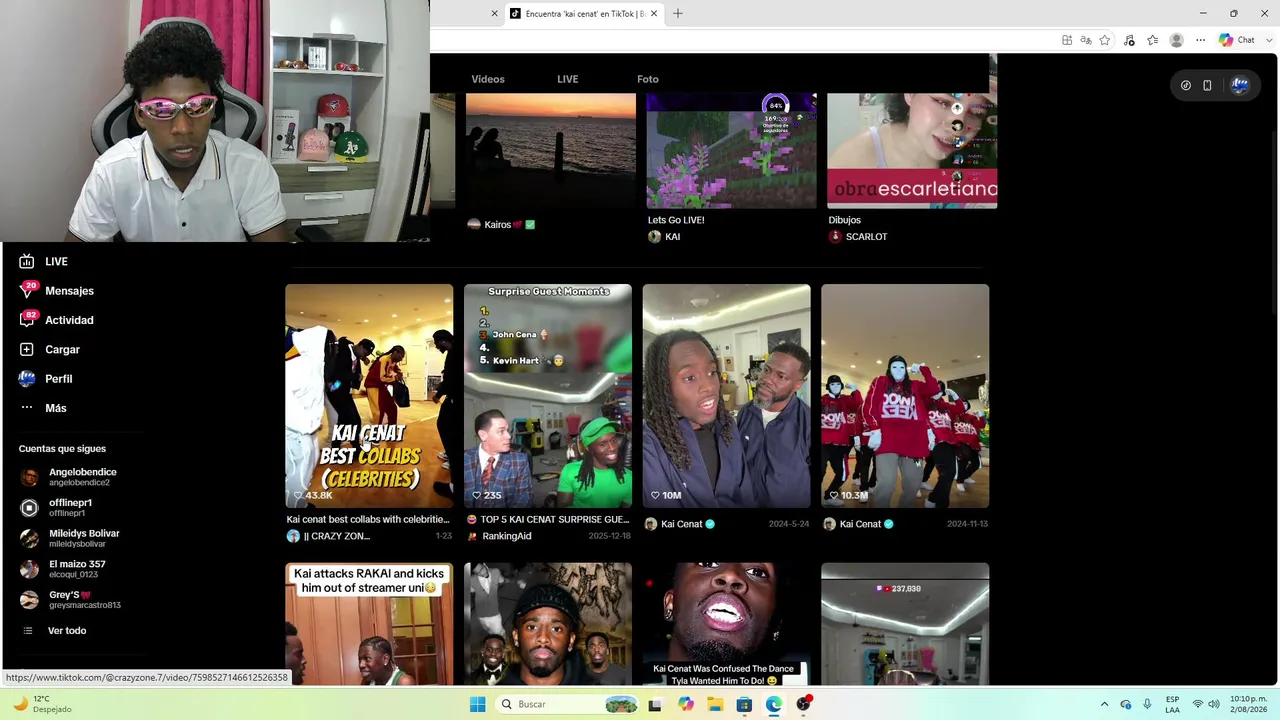Open the Edge media control music icon
The width and height of the screenshot is (1280, 720).
pos(1129,40)
